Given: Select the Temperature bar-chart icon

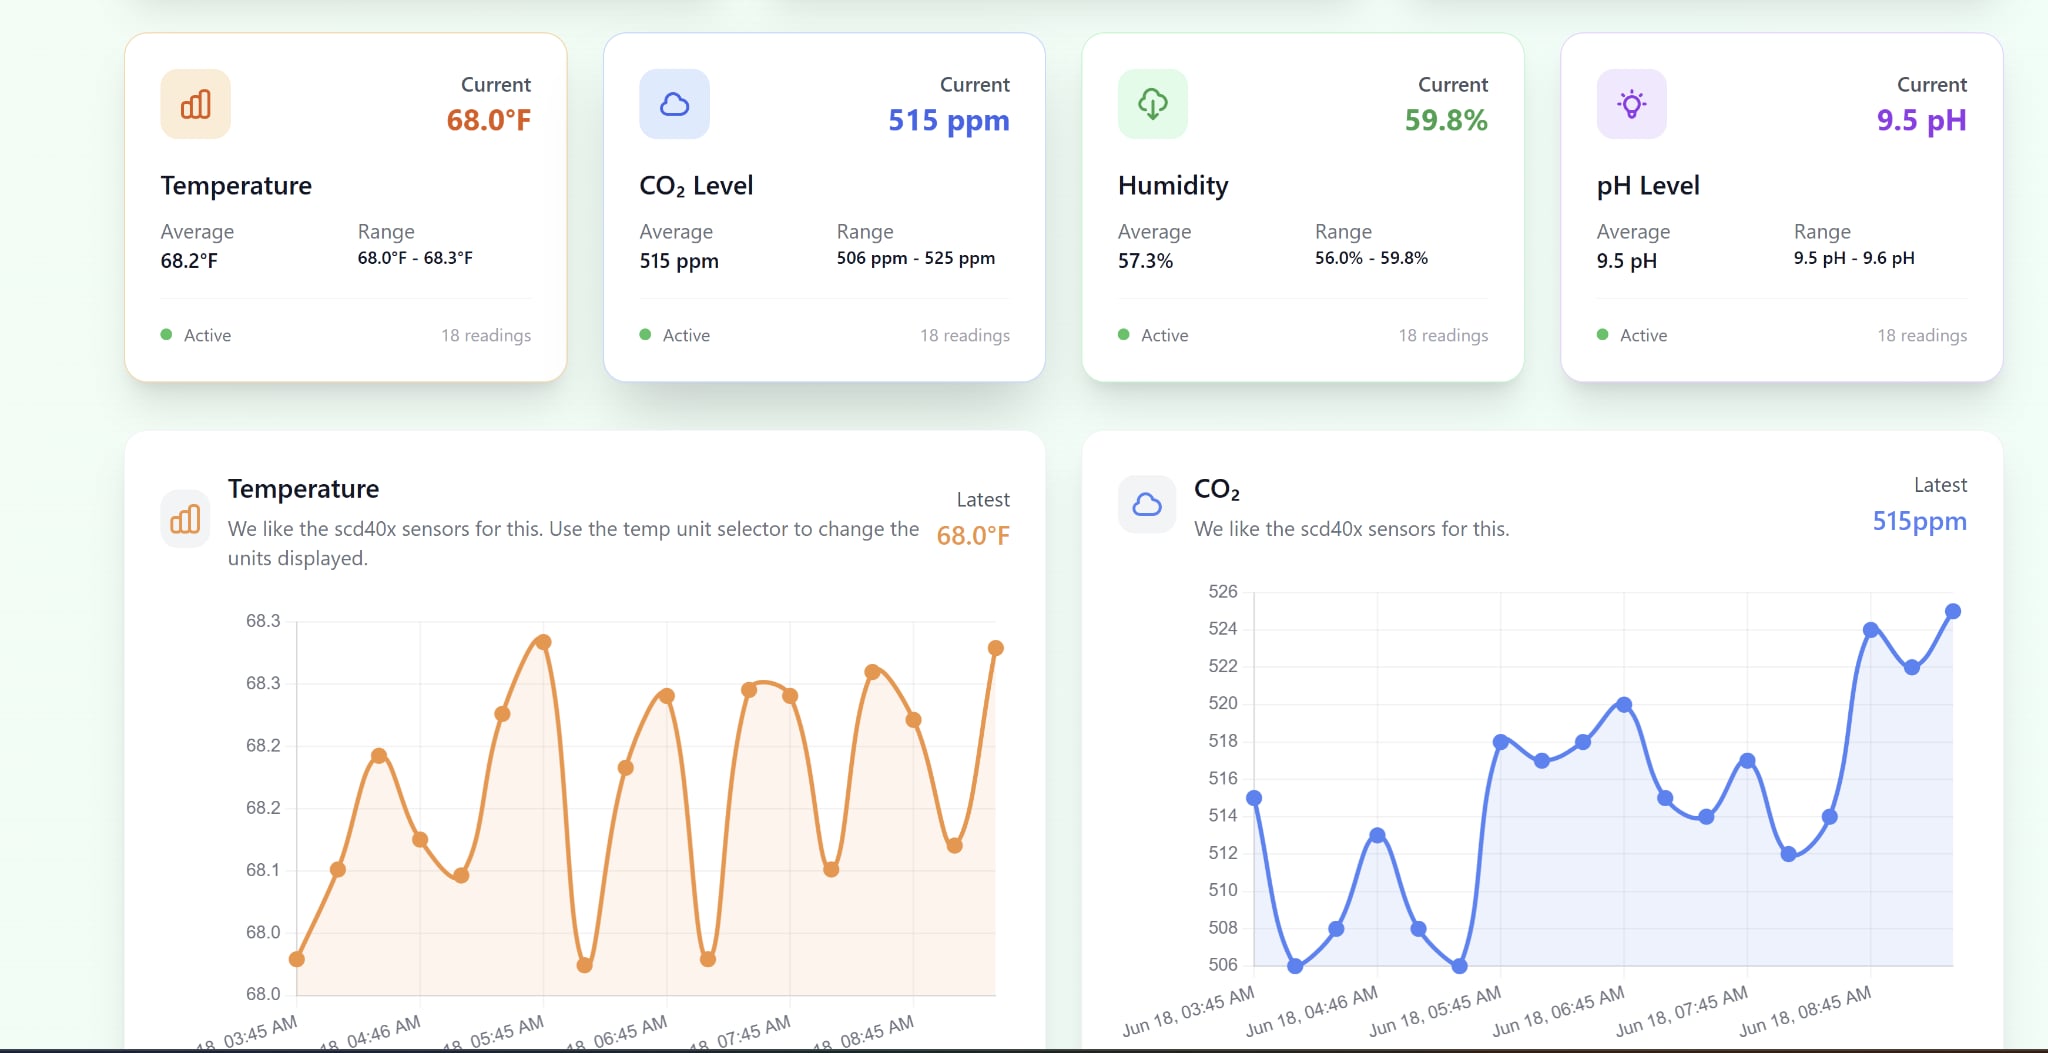Looking at the screenshot, I should pos(195,103).
